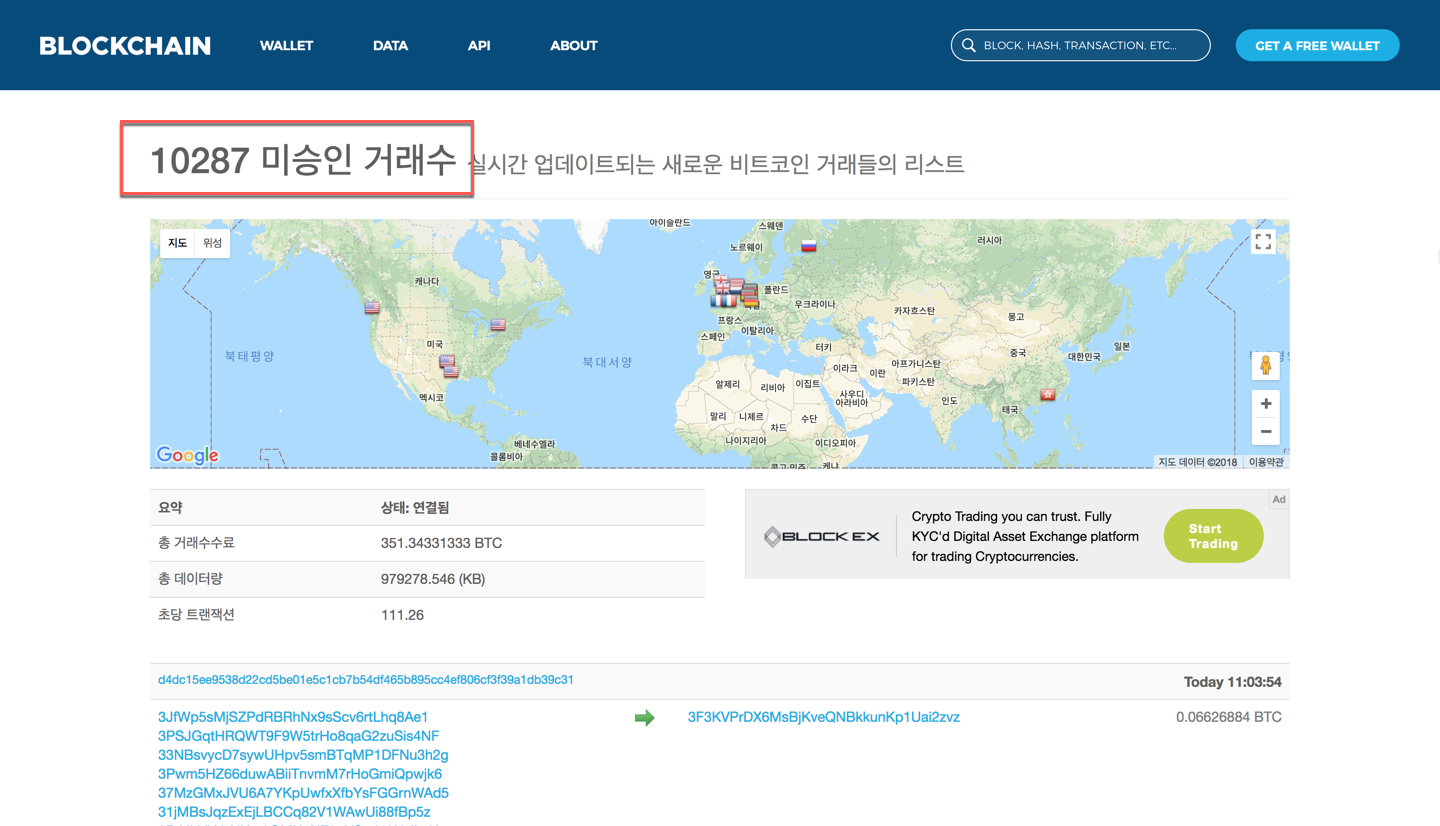This screenshot has width=1440, height=826.
Task: Select the Street View pegman icon
Action: [x=1265, y=365]
